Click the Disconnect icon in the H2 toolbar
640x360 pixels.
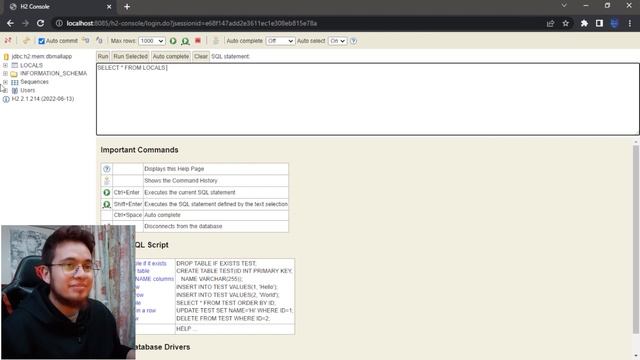pyautogui.click(x=8, y=40)
